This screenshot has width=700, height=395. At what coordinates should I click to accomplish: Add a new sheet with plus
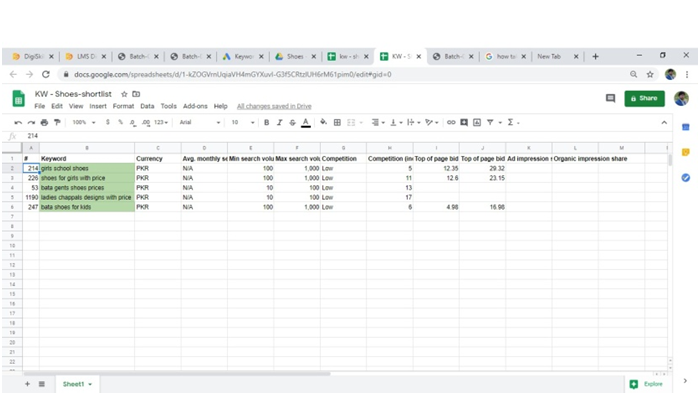pyautogui.click(x=27, y=384)
